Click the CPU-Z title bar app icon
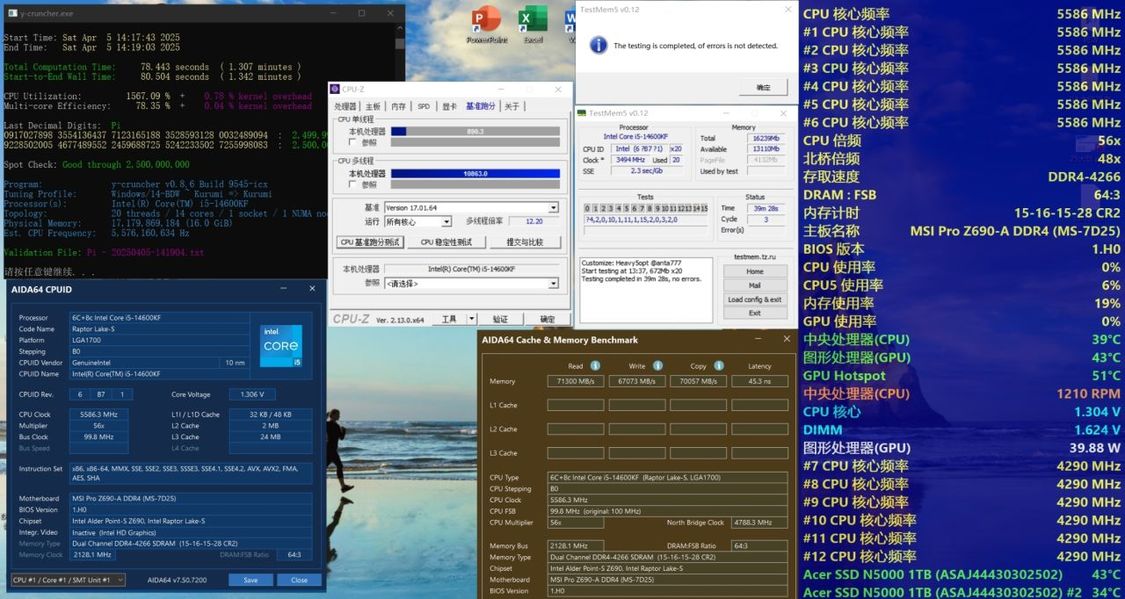 tap(334, 89)
